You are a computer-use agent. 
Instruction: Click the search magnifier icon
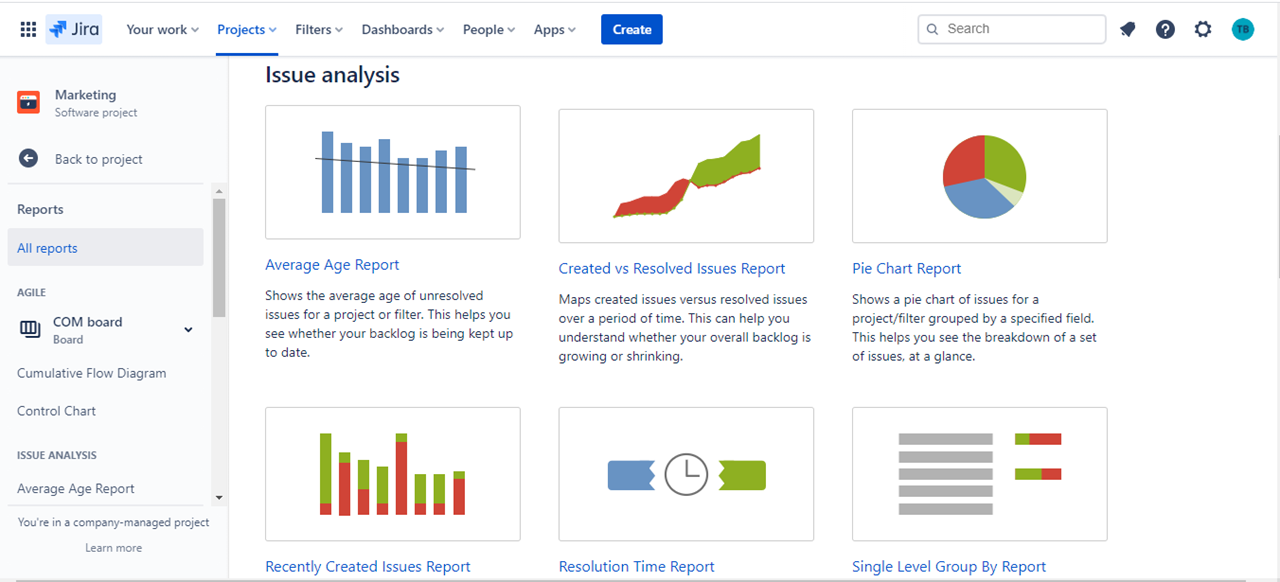point(931,29)
